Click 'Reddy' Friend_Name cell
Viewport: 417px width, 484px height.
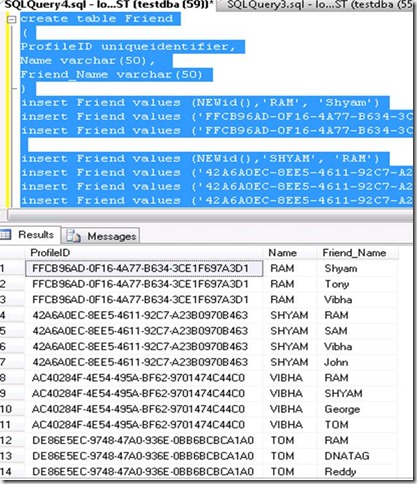tap(357, 471)
